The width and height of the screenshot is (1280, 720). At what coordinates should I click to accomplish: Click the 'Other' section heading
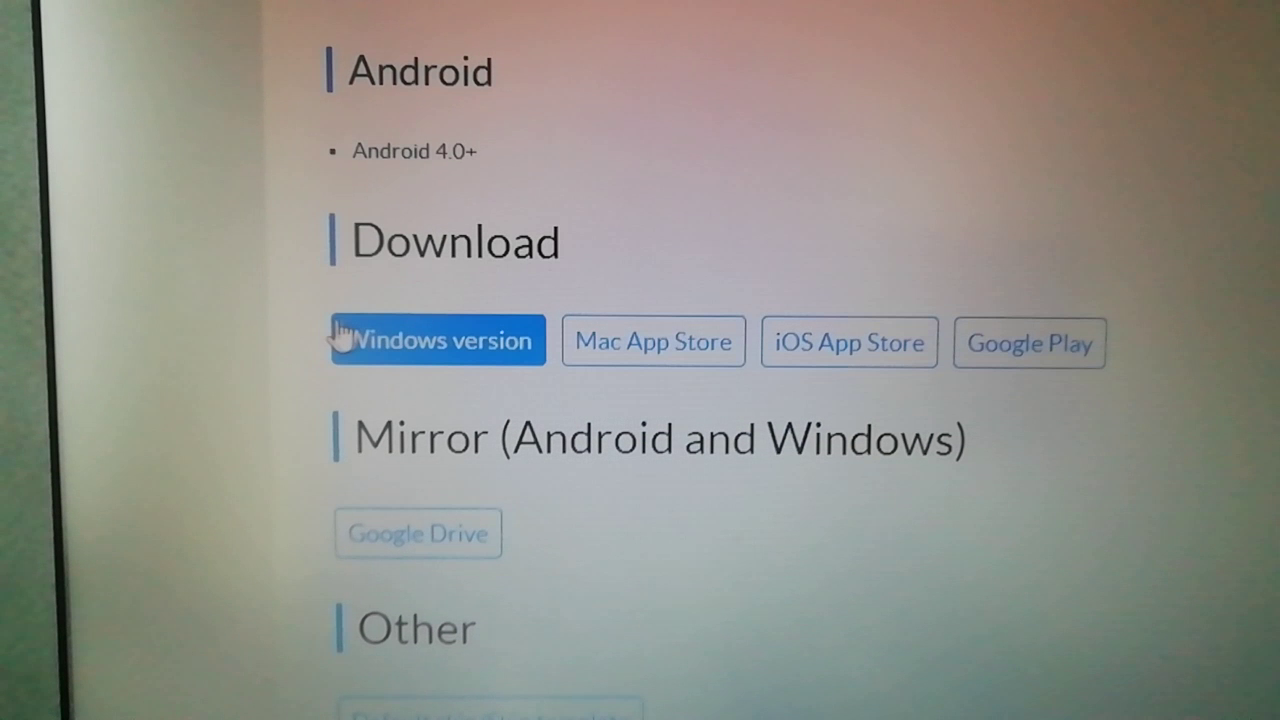pyautogui.click(x=416, y=629)
